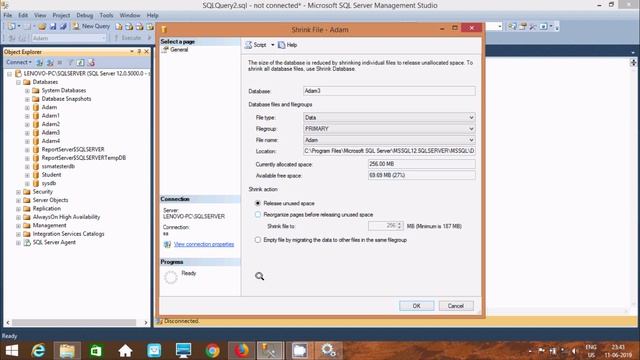The image size is (640, 360).
Task: Expand the Security folder
Action: pyautogui.click(x=18, y=192)
